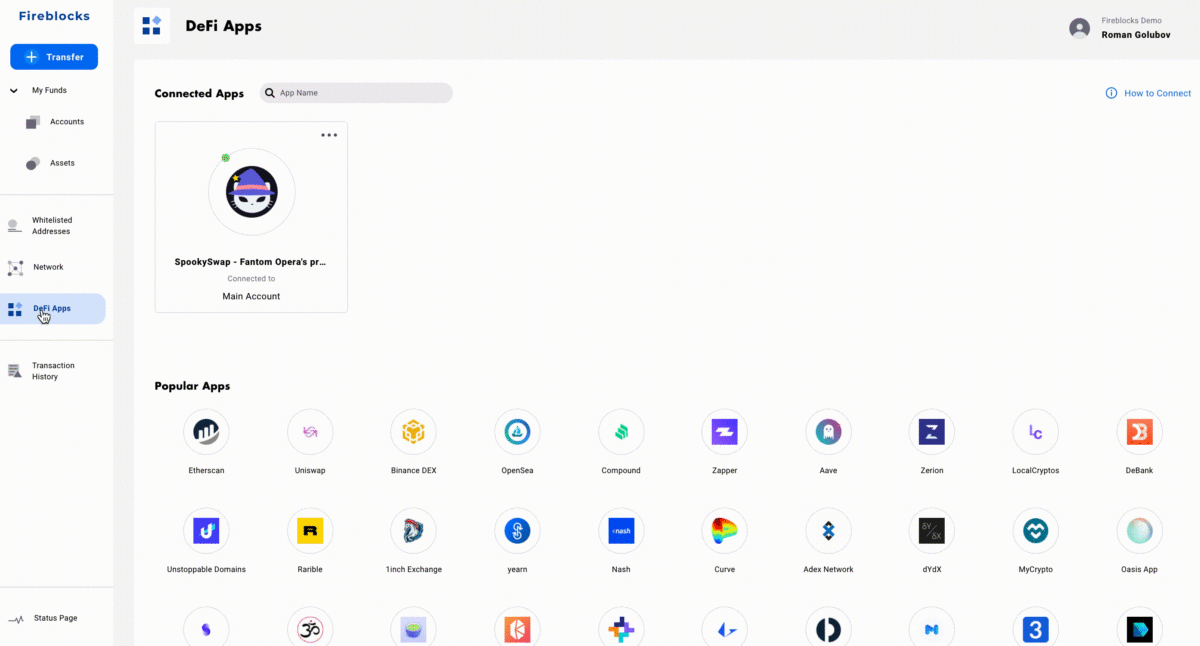
Task: Click the App Name search field
Action: (x=360, y=93)
